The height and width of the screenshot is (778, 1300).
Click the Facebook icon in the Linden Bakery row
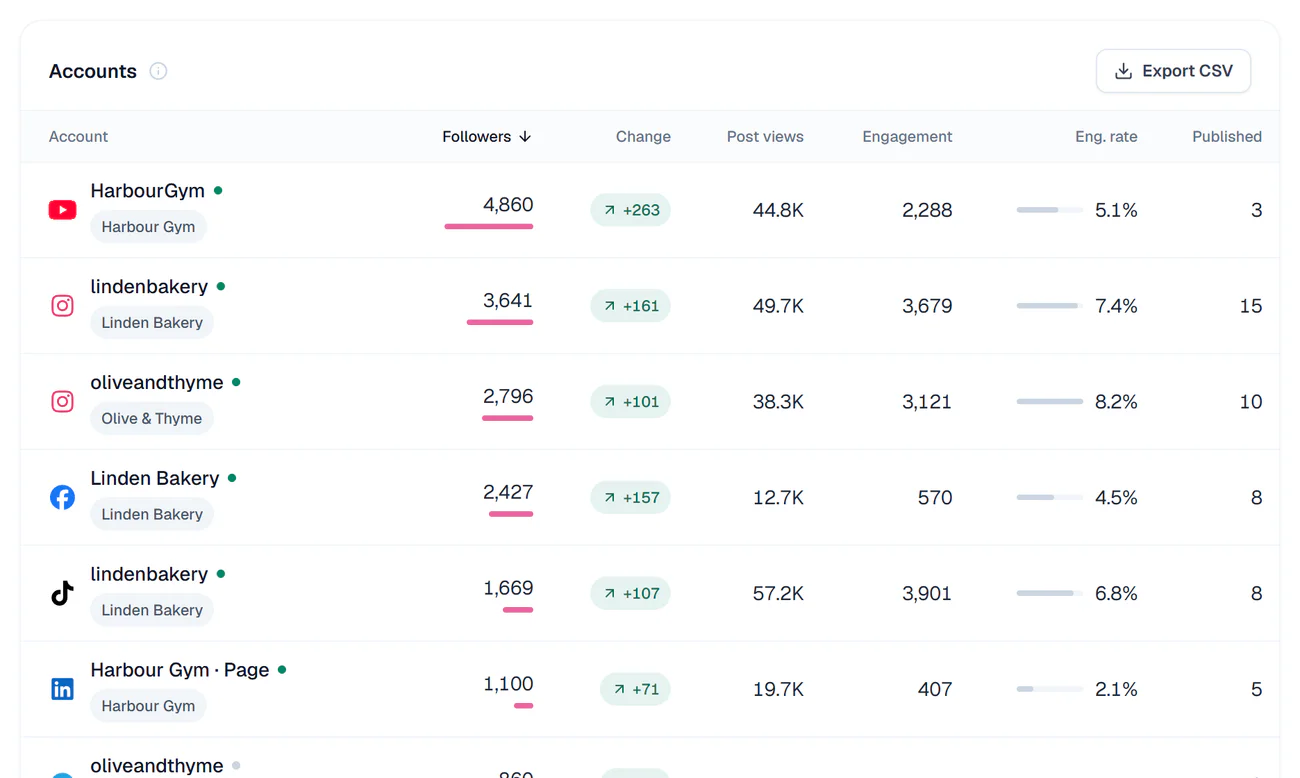[62, 498]
